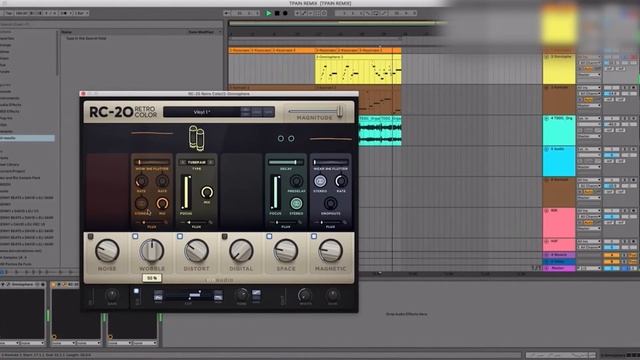Image resolution: width=640 pixels, height=360 pixels.
Task: Click the RC-20 WOBBLE knob
Action: coord(151,251)
